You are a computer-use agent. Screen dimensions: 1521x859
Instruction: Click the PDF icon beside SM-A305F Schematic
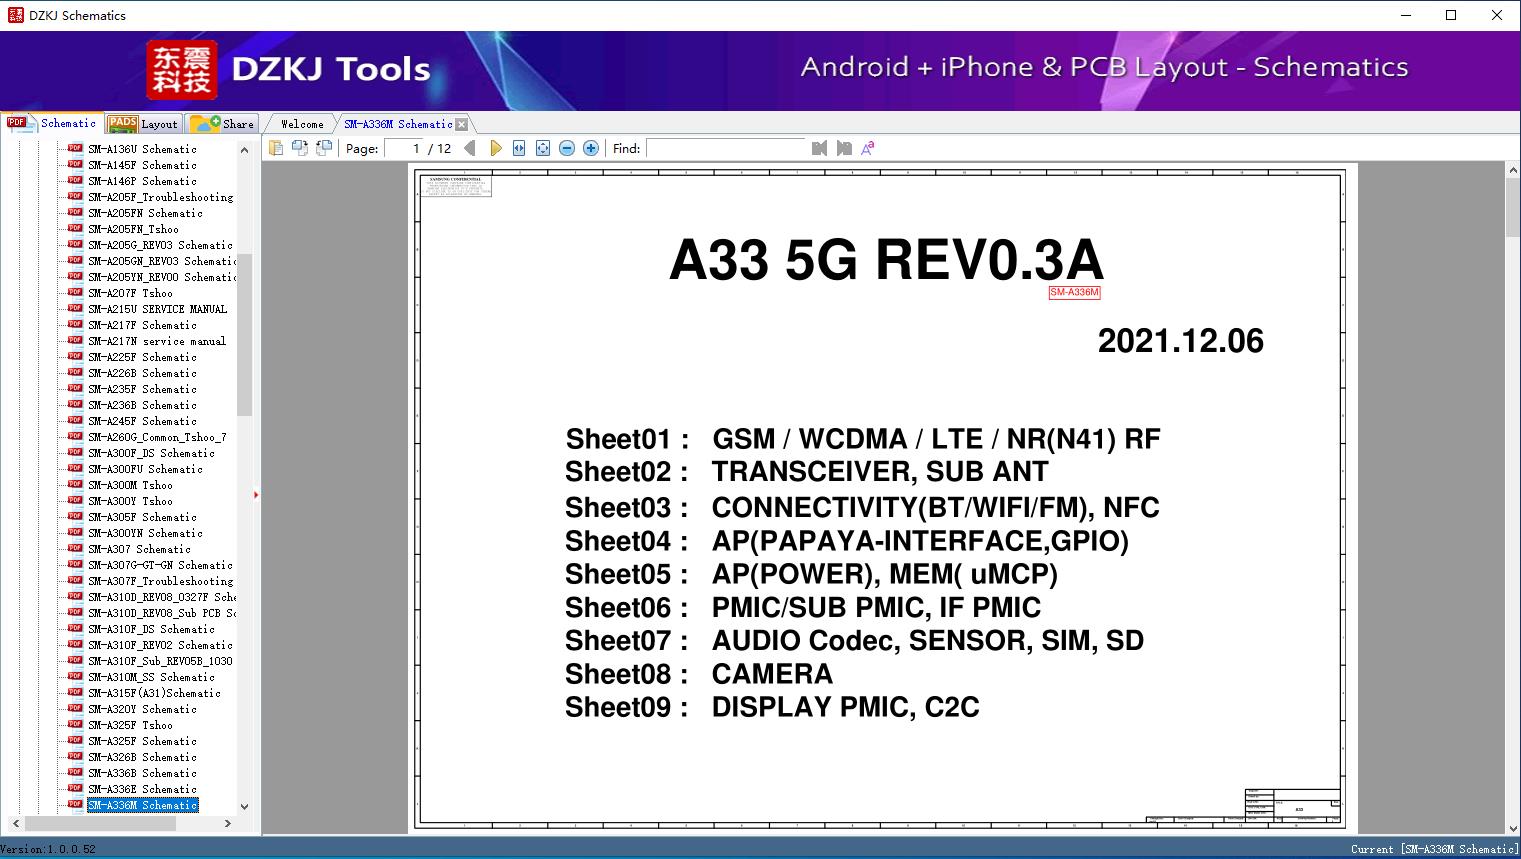point(75,517)
